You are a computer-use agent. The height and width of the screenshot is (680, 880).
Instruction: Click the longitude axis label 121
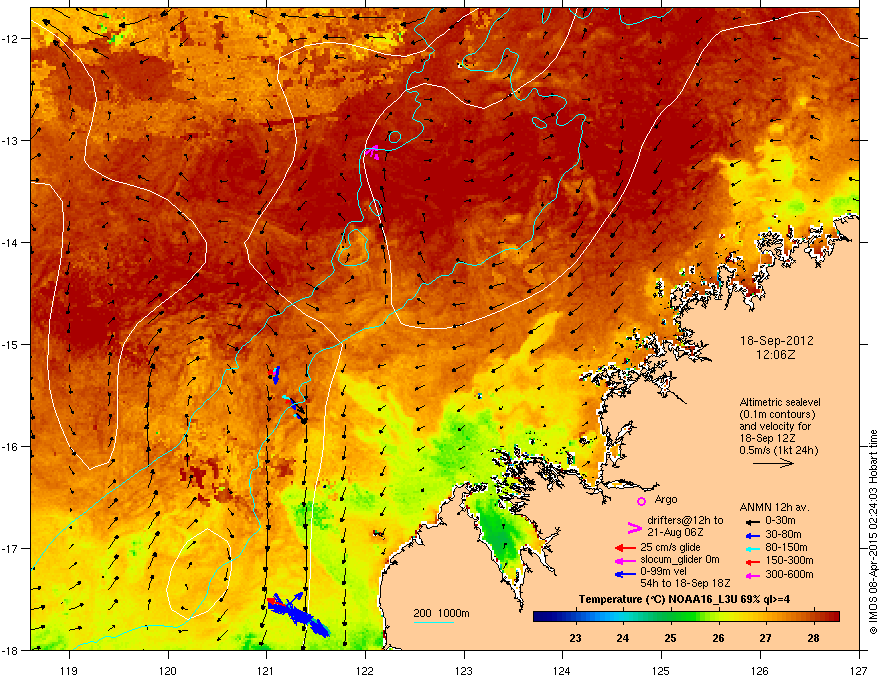click(266, 670)
